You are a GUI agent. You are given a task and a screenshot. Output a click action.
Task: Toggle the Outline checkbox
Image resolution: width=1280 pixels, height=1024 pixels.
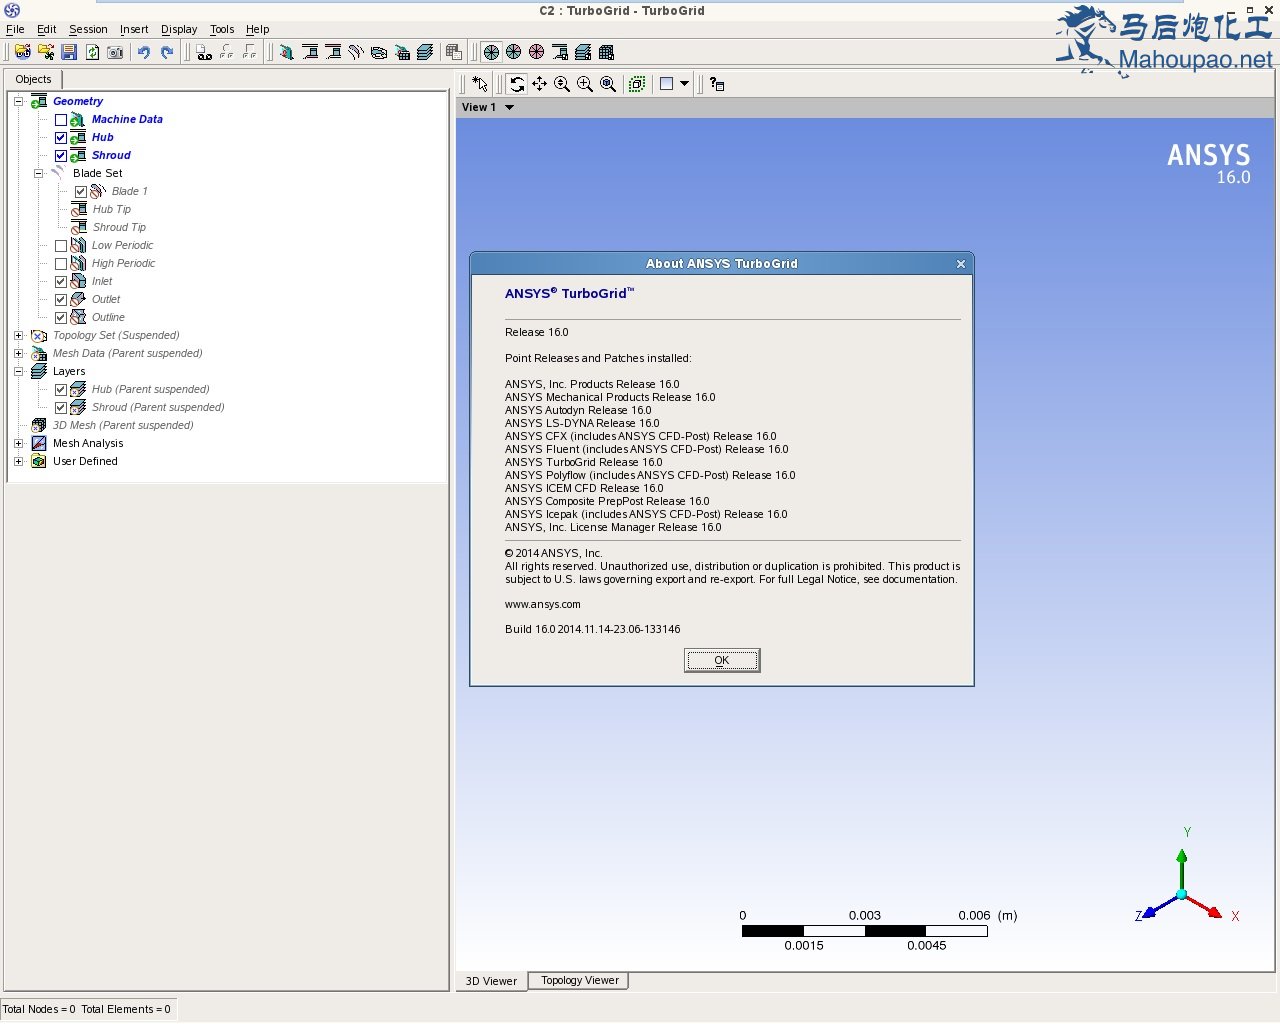coord(61,318)
